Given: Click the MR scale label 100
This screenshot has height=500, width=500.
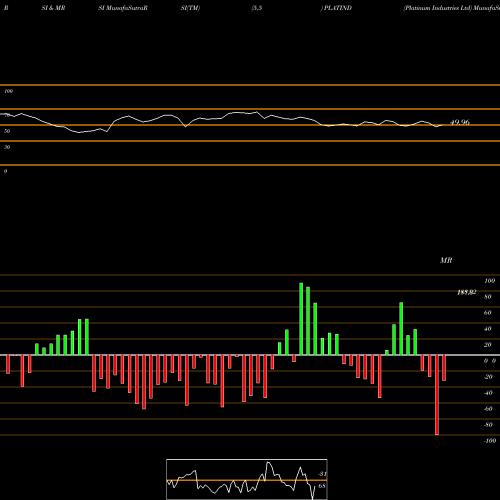Looking at the screenshot, I should 490,281.
